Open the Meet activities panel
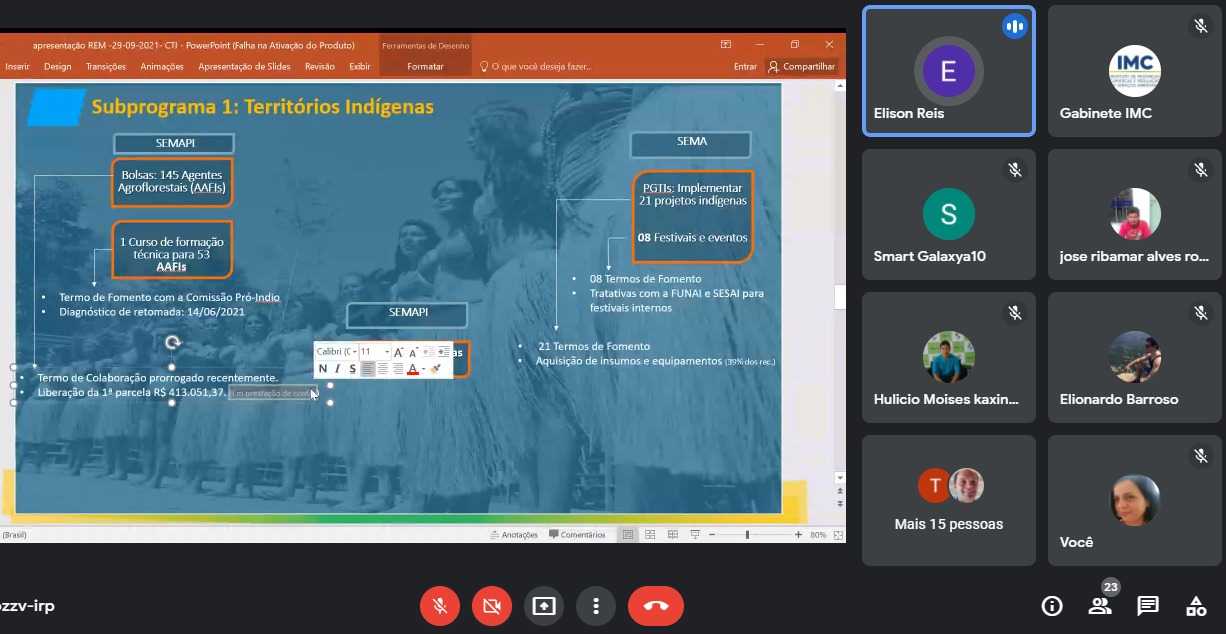The height and width of the screenshot is (634, 1226). [x=1196, y=605]
